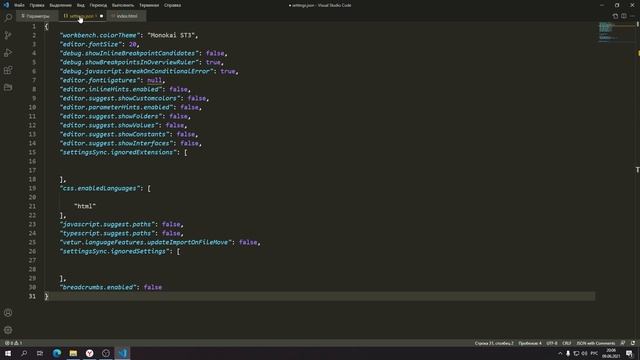Click the VS Code logo in title bar
This screenshot has height=360, width=640.
(x=6, y=5)
